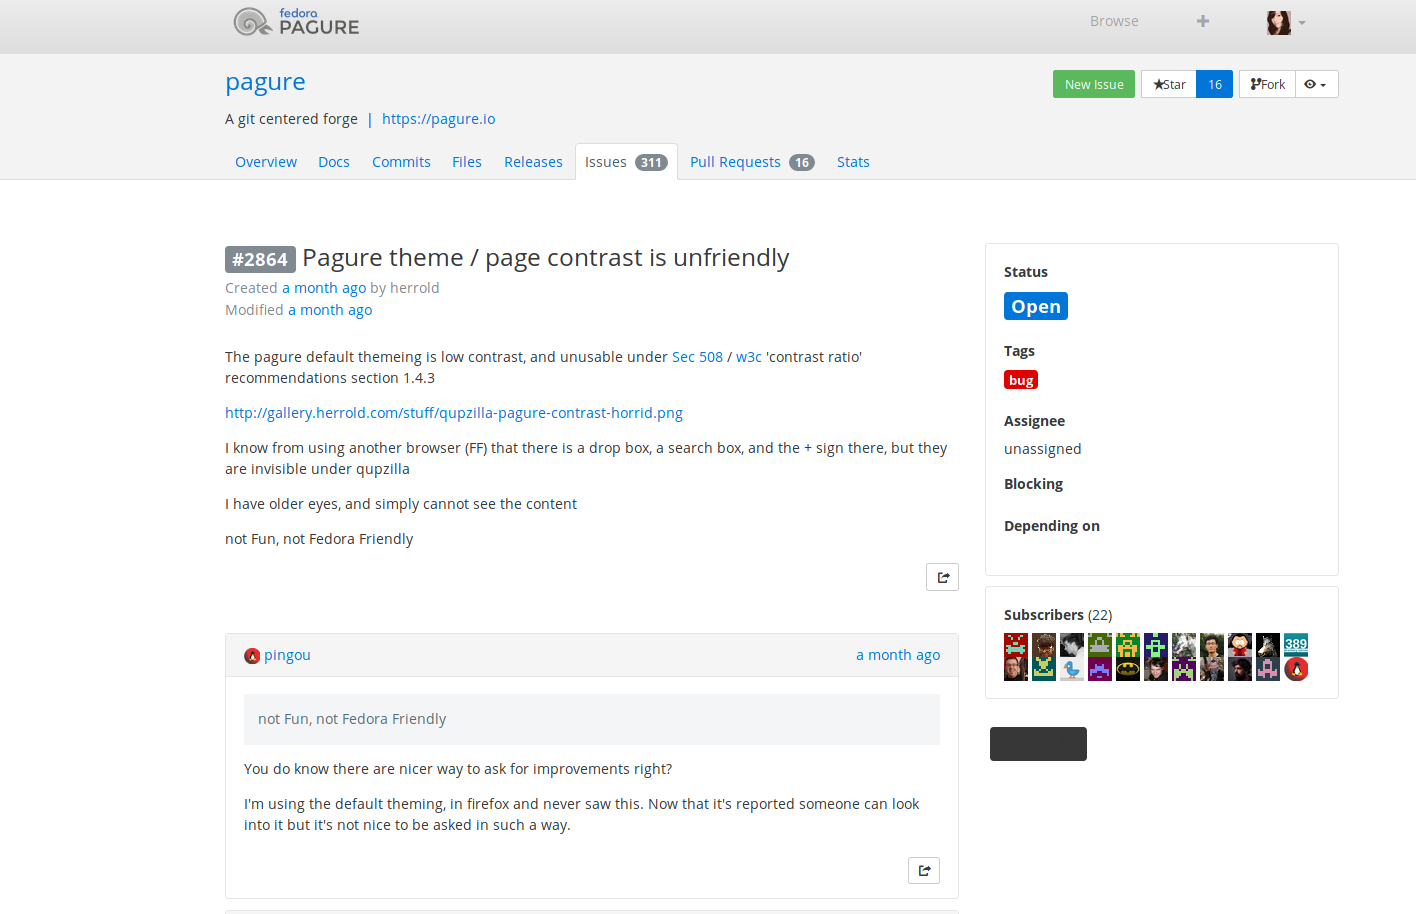
Task: Create a New Issue
Action: (x=1094, y=84)
